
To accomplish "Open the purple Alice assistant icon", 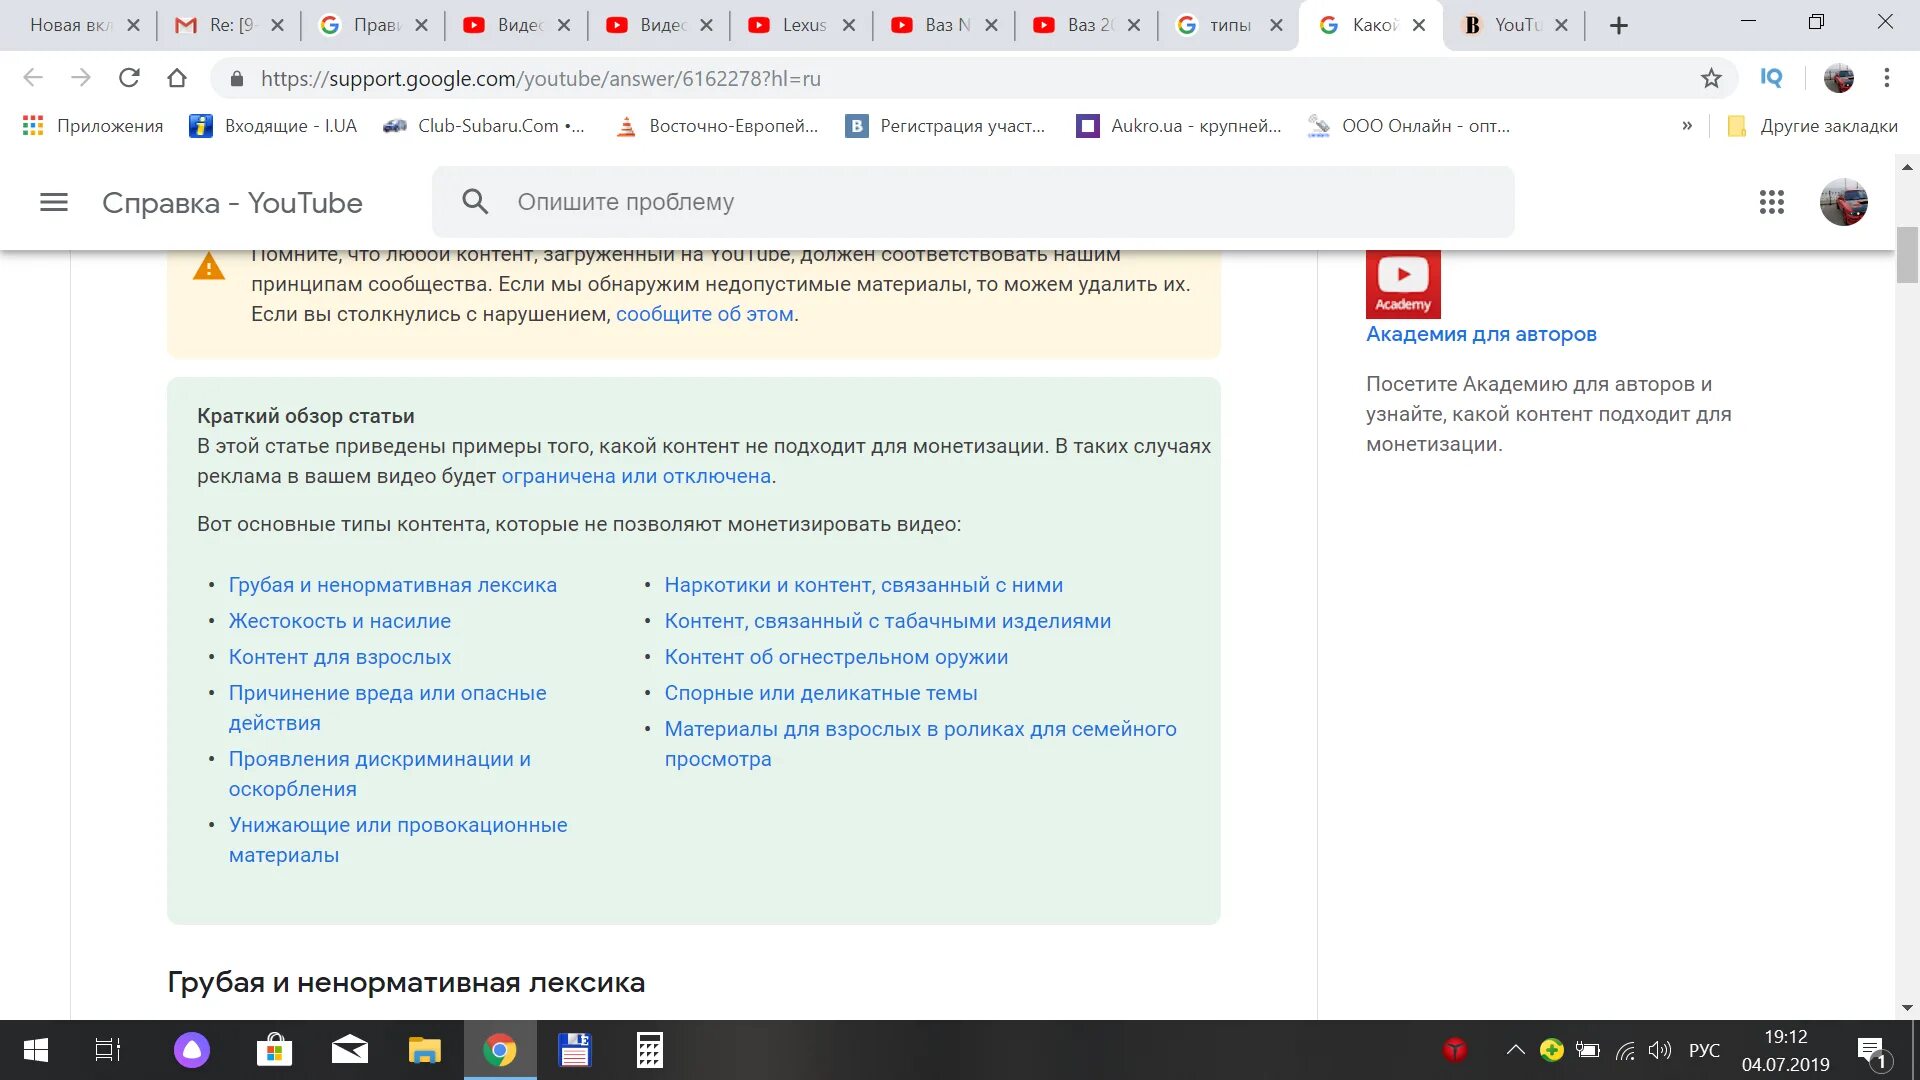I will (192, 1050).
